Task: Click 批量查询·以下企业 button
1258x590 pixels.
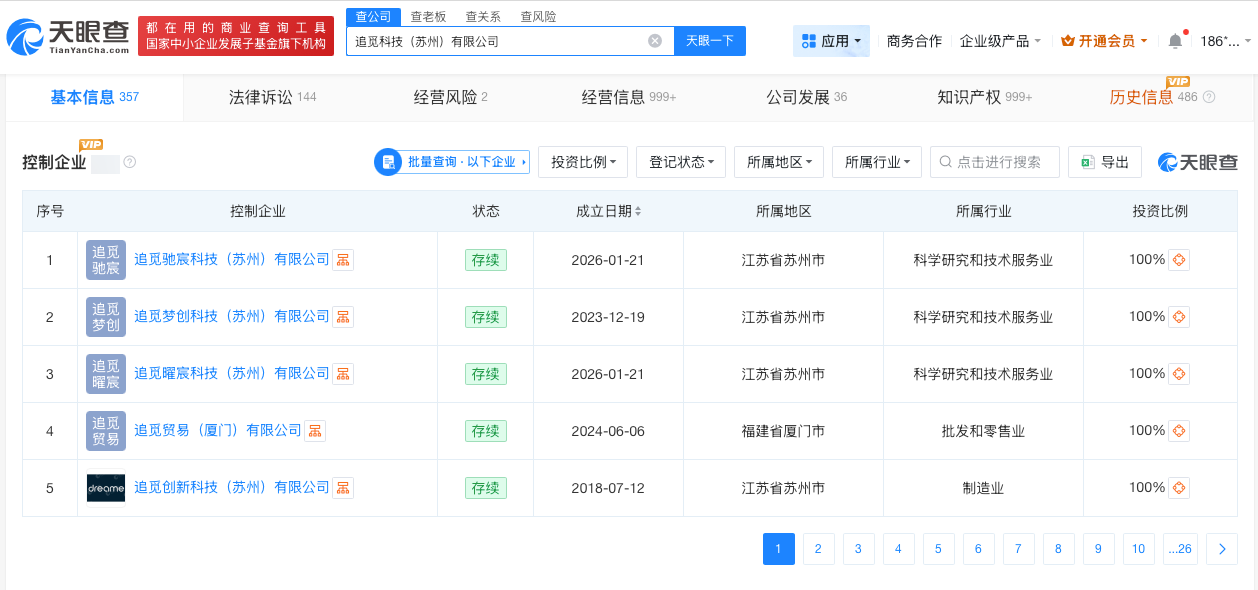Action: (452, 162)
